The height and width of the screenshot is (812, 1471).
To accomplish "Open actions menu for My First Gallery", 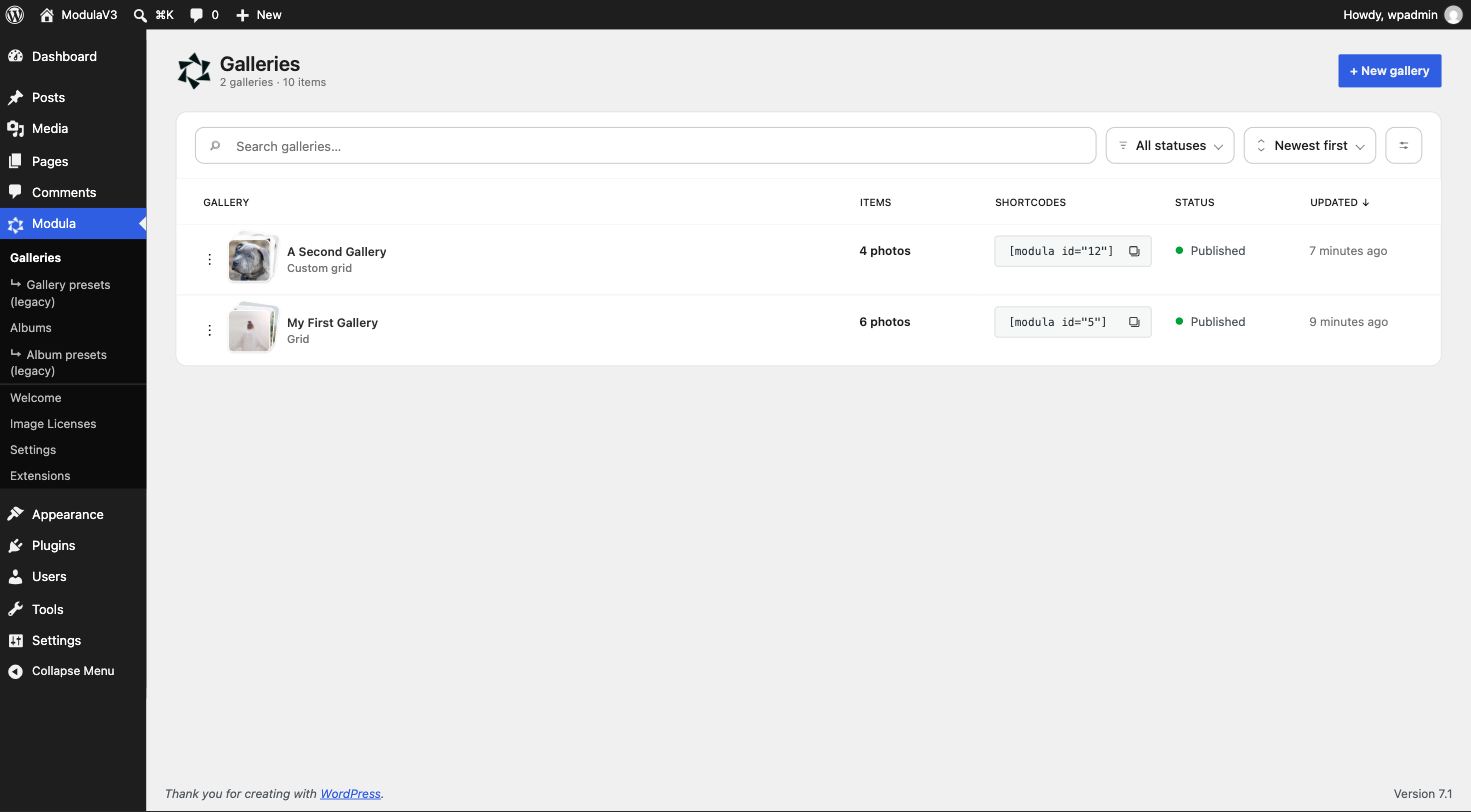I will (x=209, y=331).
